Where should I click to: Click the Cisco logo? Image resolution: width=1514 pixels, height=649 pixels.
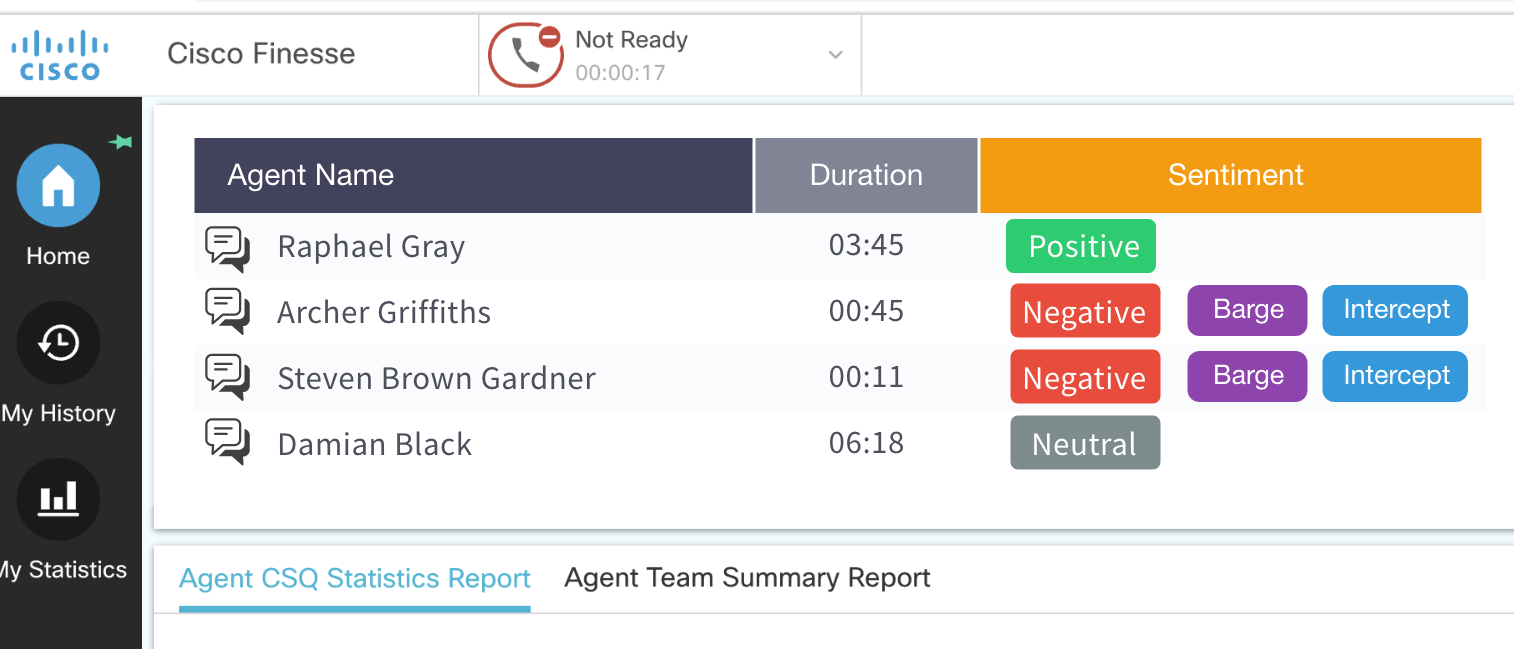pos(60,55)
